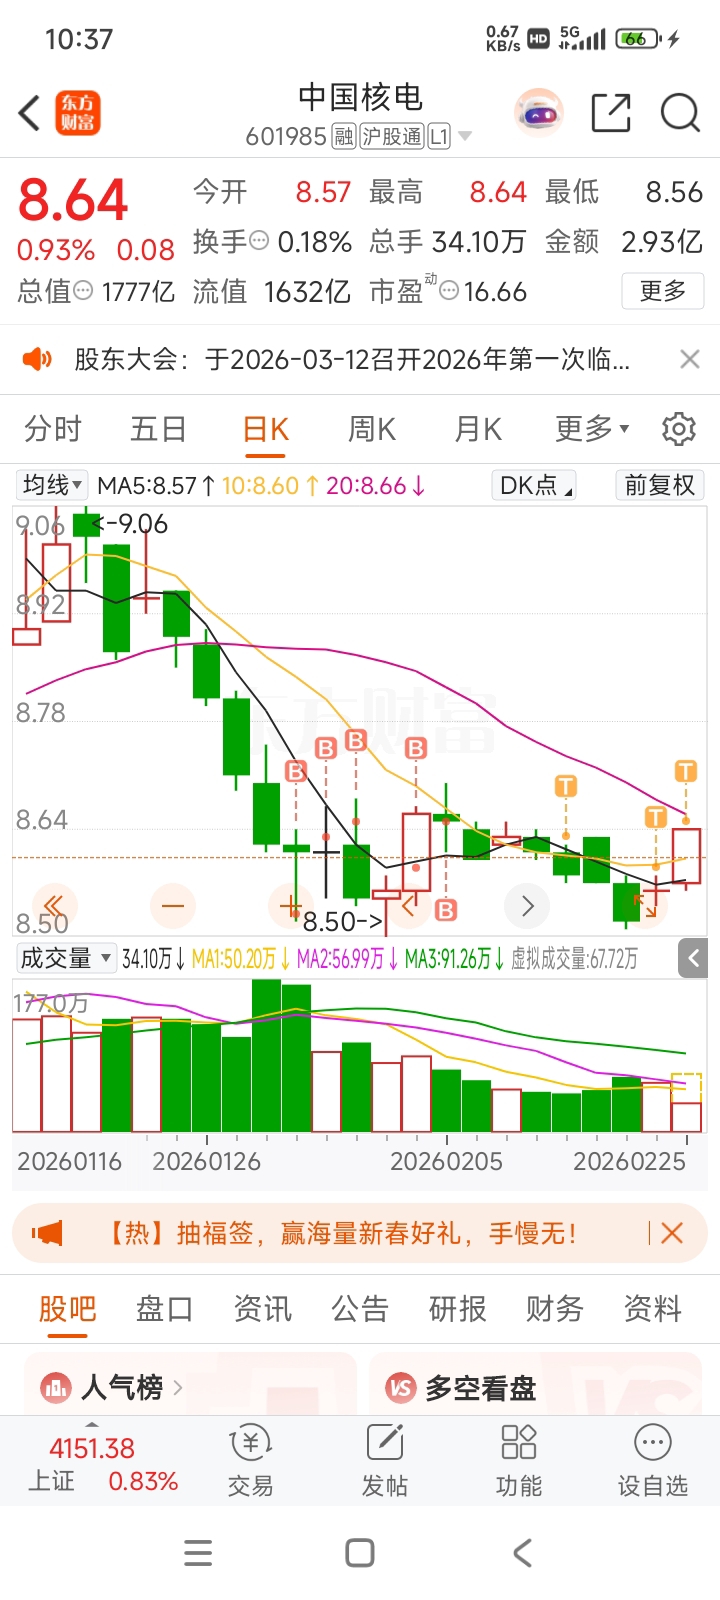Open search with the magnifier icon
The image size is (720, 1600).
pos(680,113)
